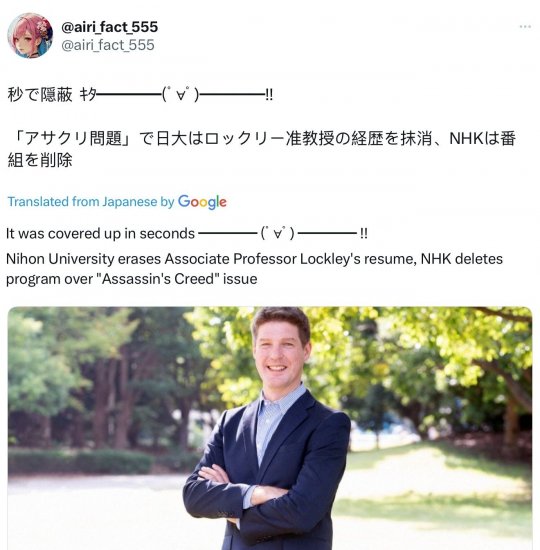Open the pink-haired anime profile avatar
This screenshot has width=540, height=550.
(30, 35)
